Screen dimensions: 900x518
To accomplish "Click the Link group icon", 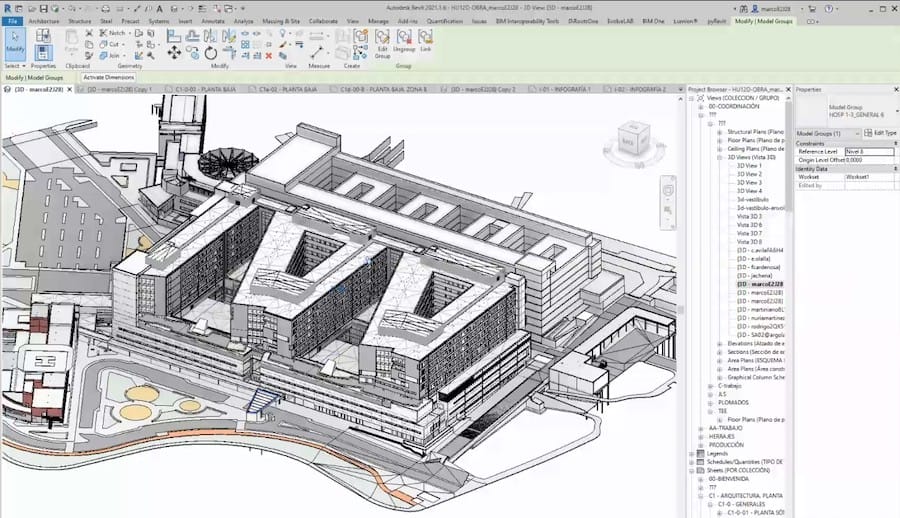I will tap(426, 42).
